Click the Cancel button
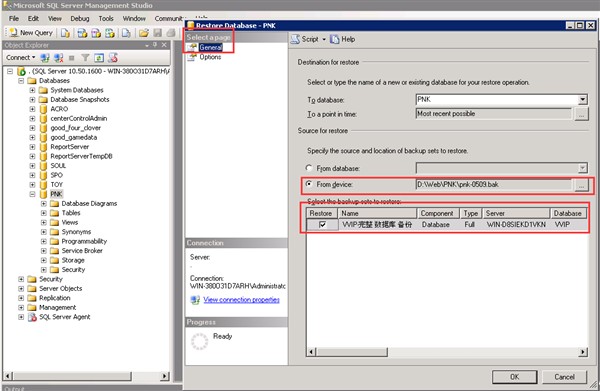Screen dimensions: 600x391 click(564, 377)
